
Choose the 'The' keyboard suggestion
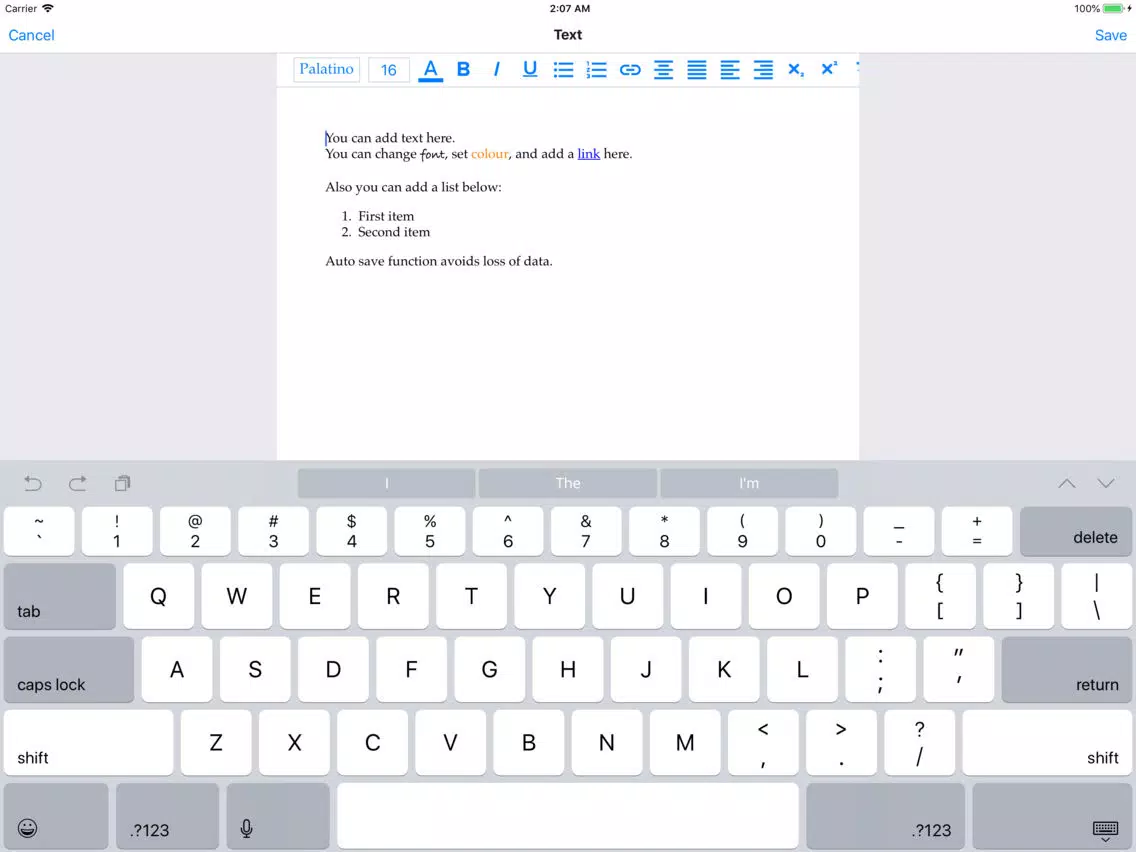tap(568, 483)
